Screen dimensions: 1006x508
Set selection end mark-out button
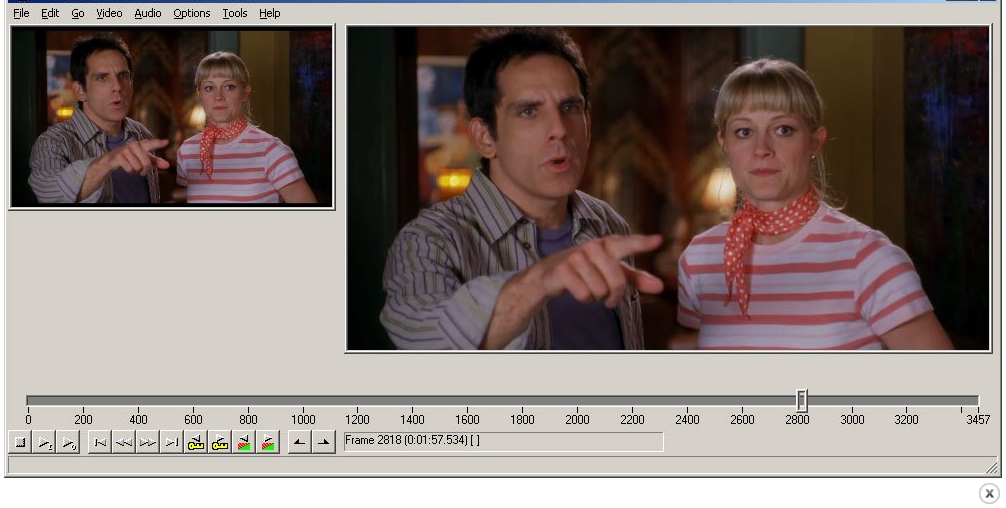(323, 442)
